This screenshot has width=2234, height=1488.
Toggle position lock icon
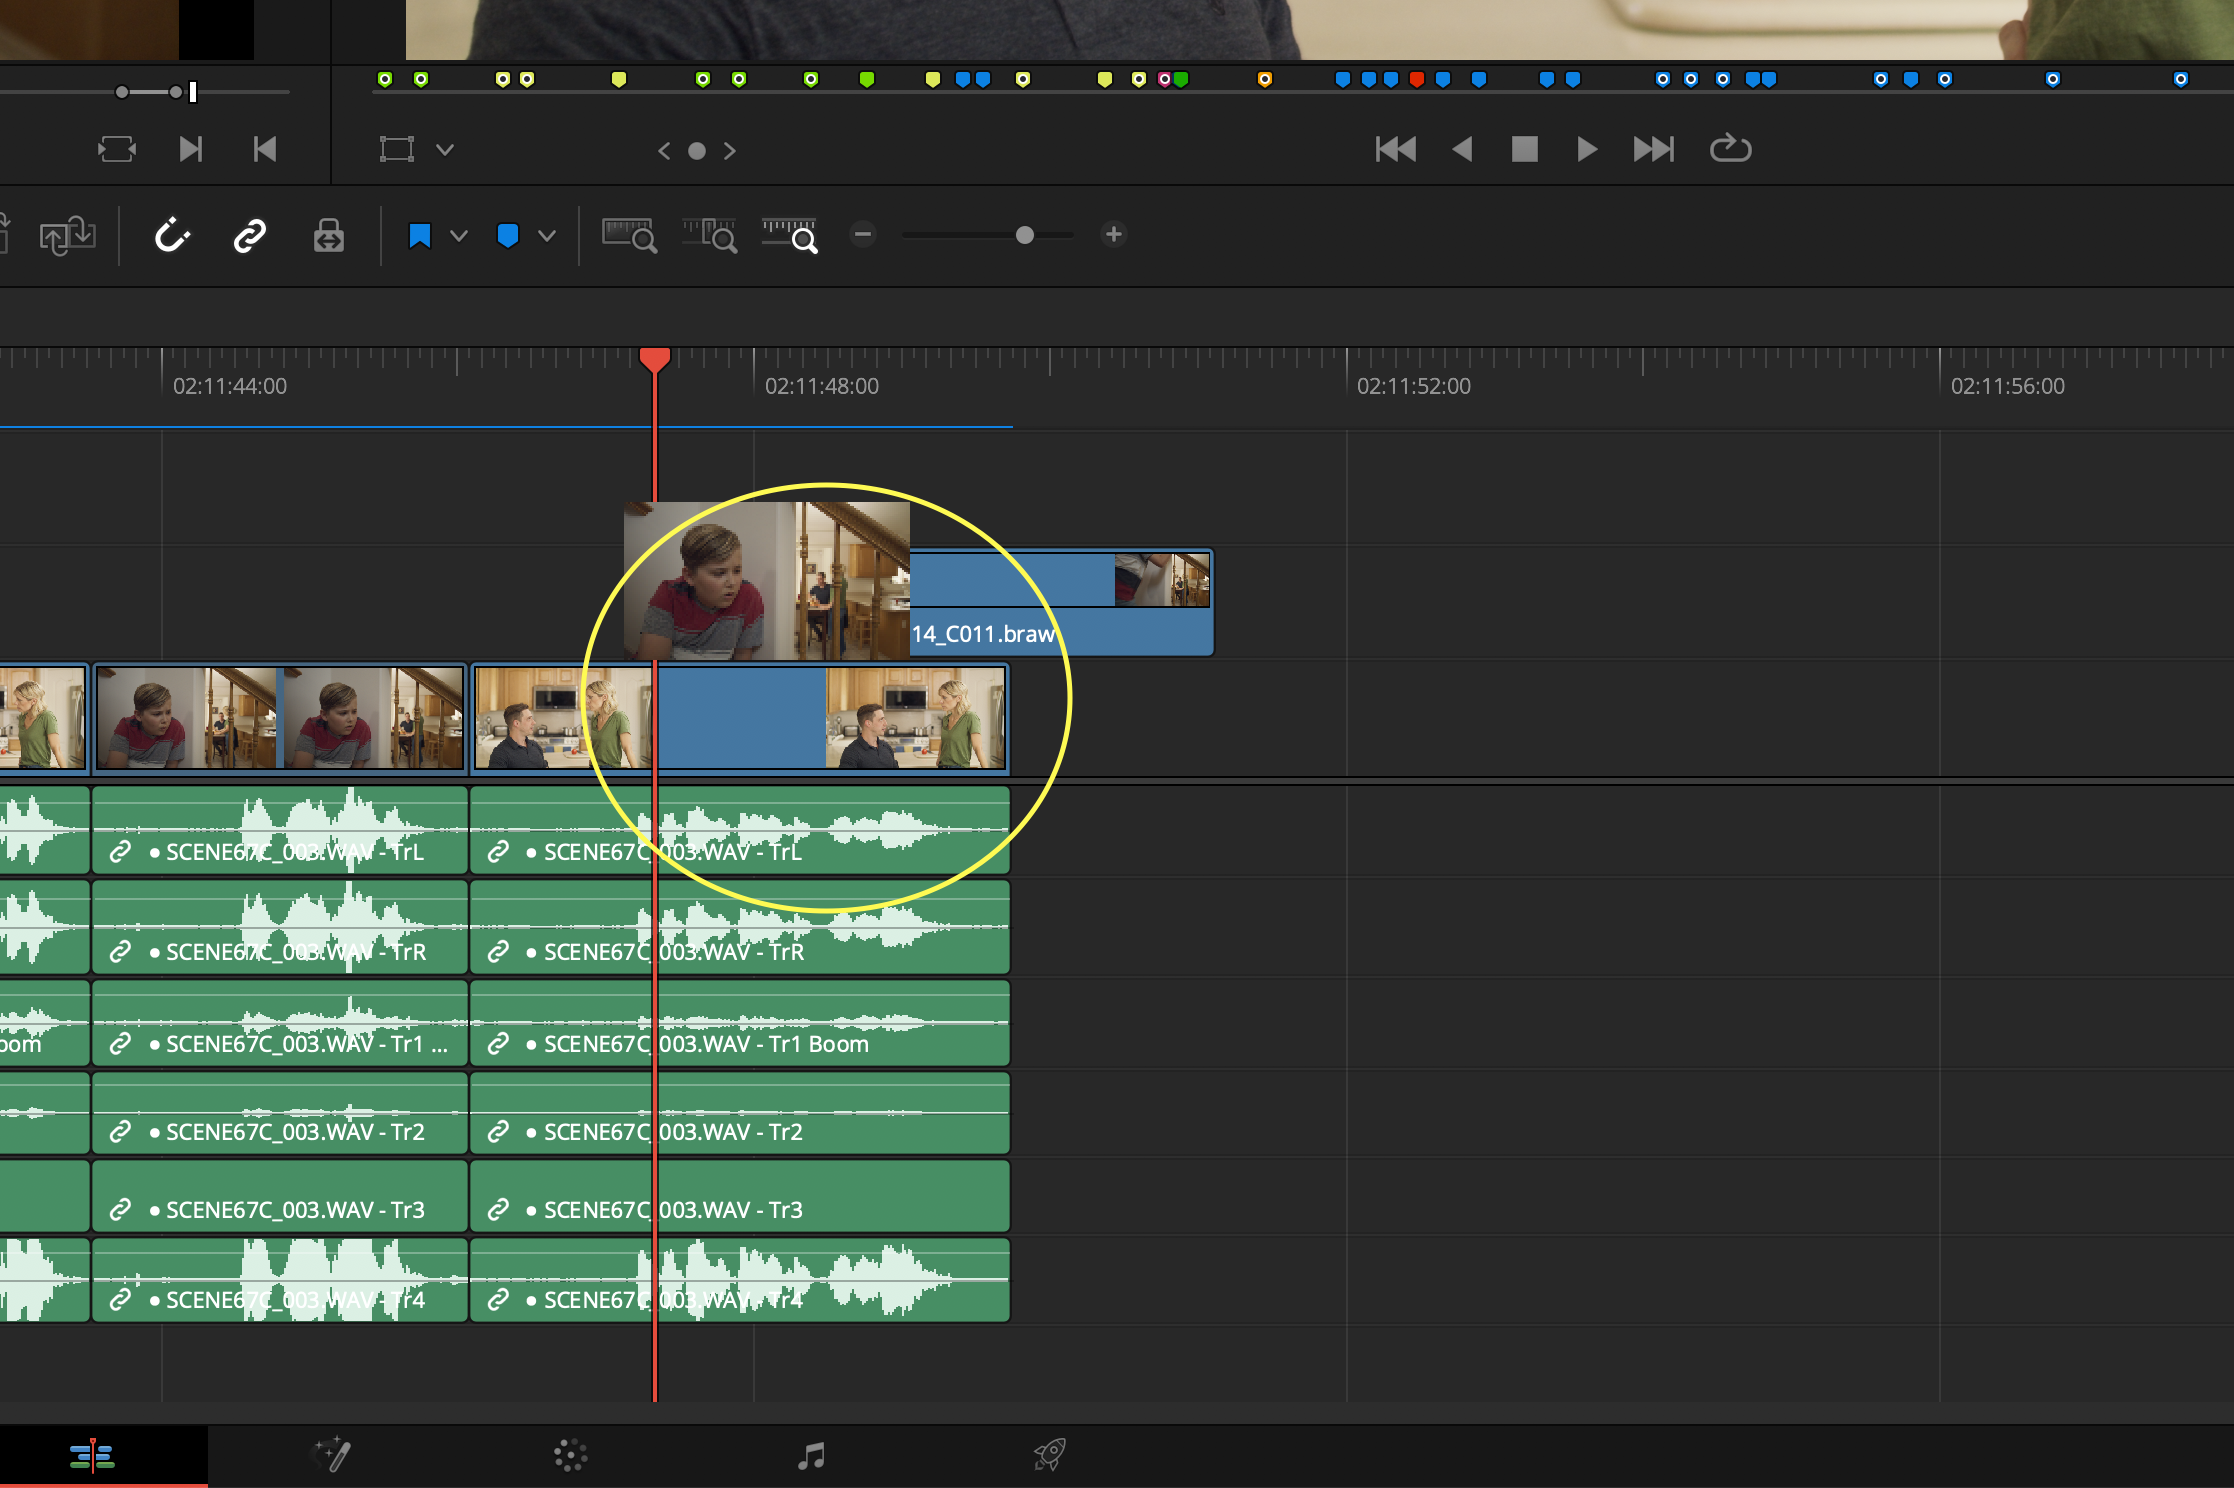click(329, 236)
